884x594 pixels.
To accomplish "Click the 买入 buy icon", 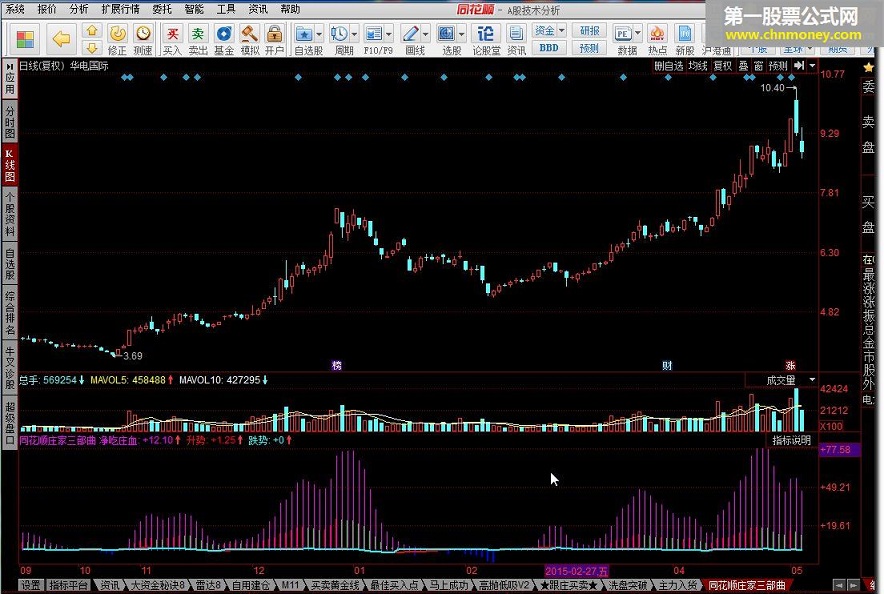I will tap(172, 34).
